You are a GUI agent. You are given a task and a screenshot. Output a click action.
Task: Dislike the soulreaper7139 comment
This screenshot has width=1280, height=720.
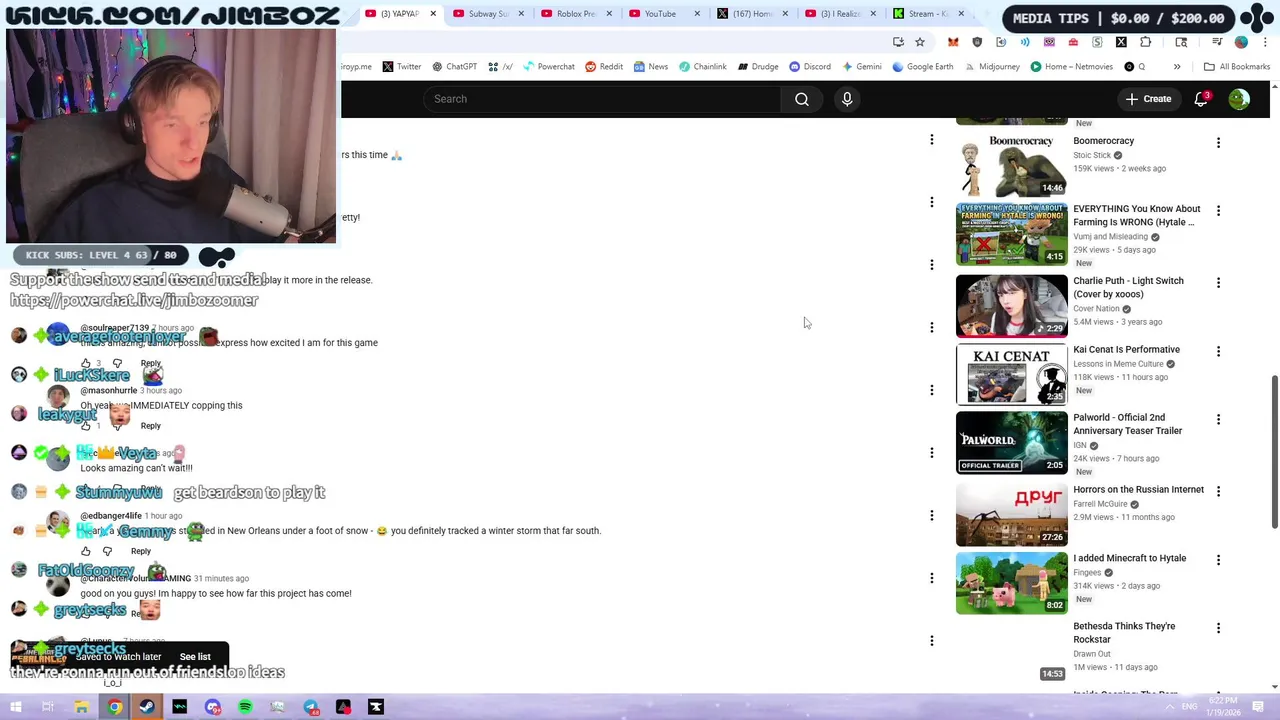point(117,363)
